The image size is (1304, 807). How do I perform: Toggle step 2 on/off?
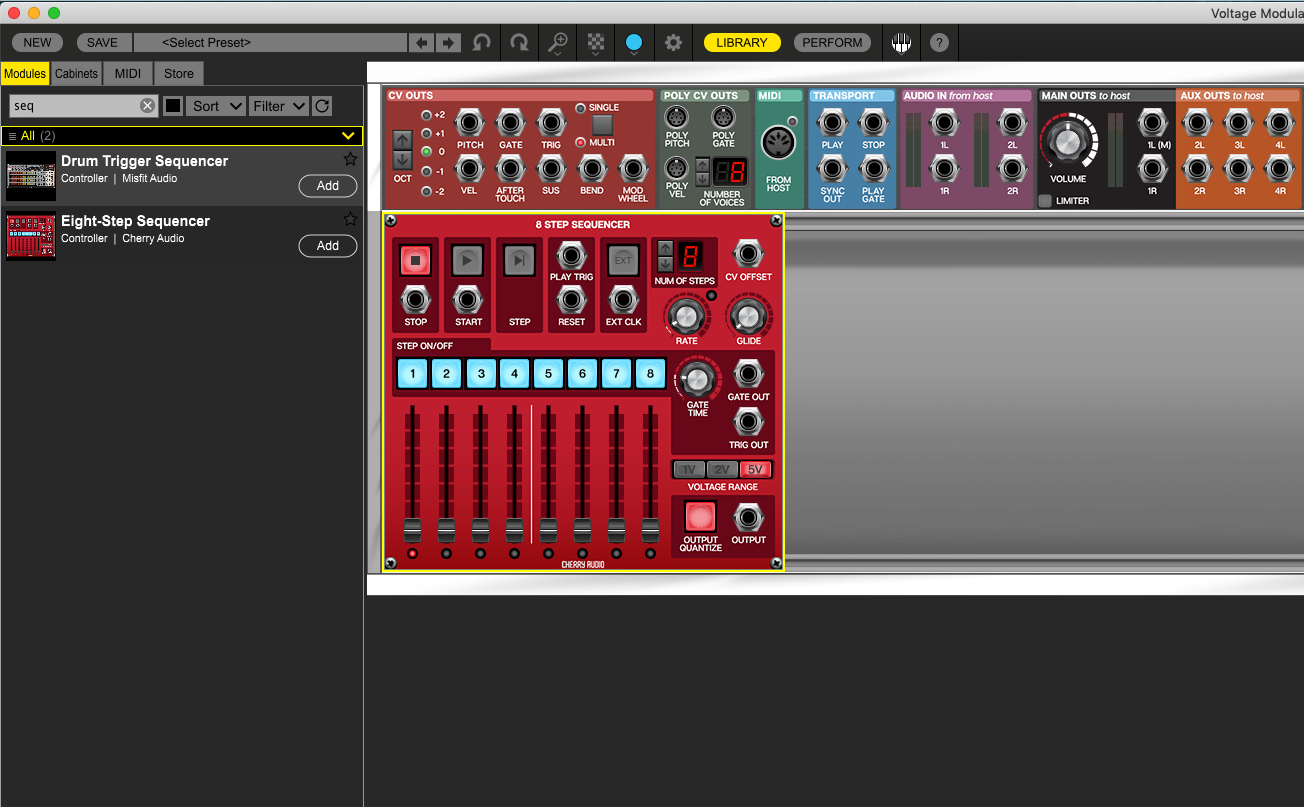tap(446, 374)
